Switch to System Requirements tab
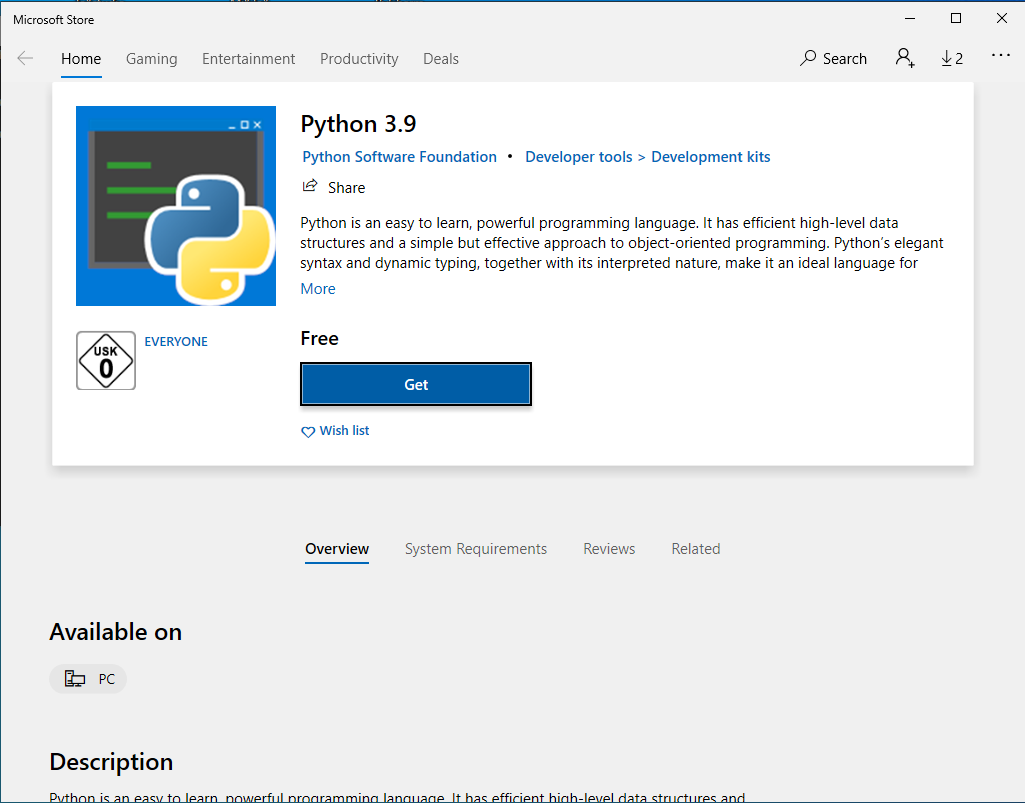Viewport: 1025px width, 803px height. [x=476, y=549]
